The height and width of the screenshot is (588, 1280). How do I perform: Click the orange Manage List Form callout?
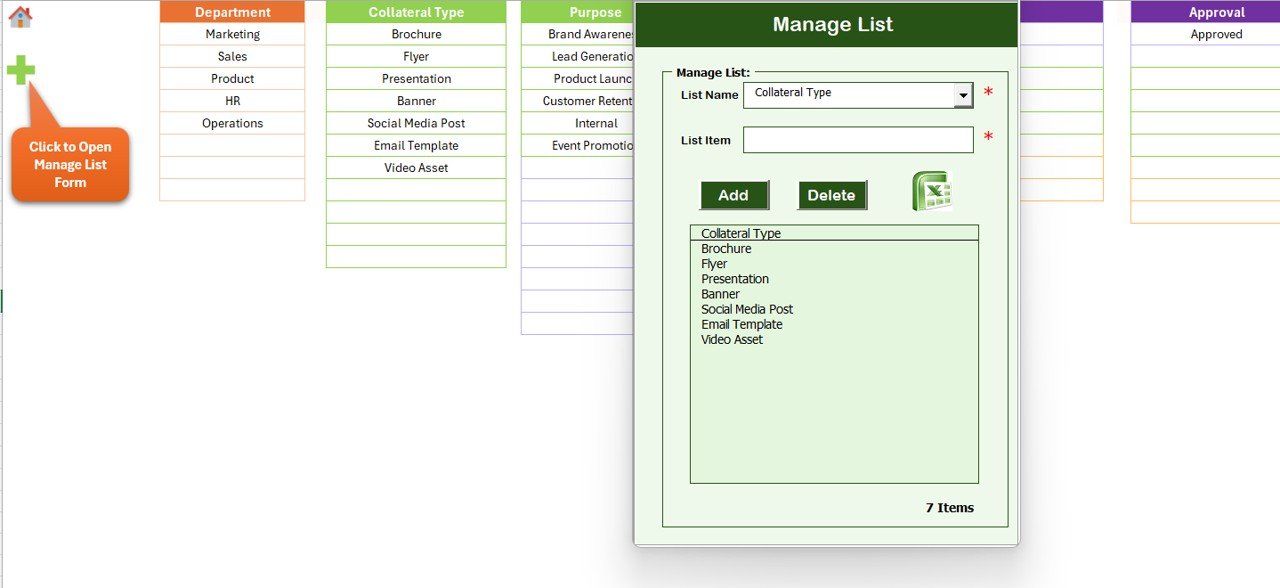point(69,164)
